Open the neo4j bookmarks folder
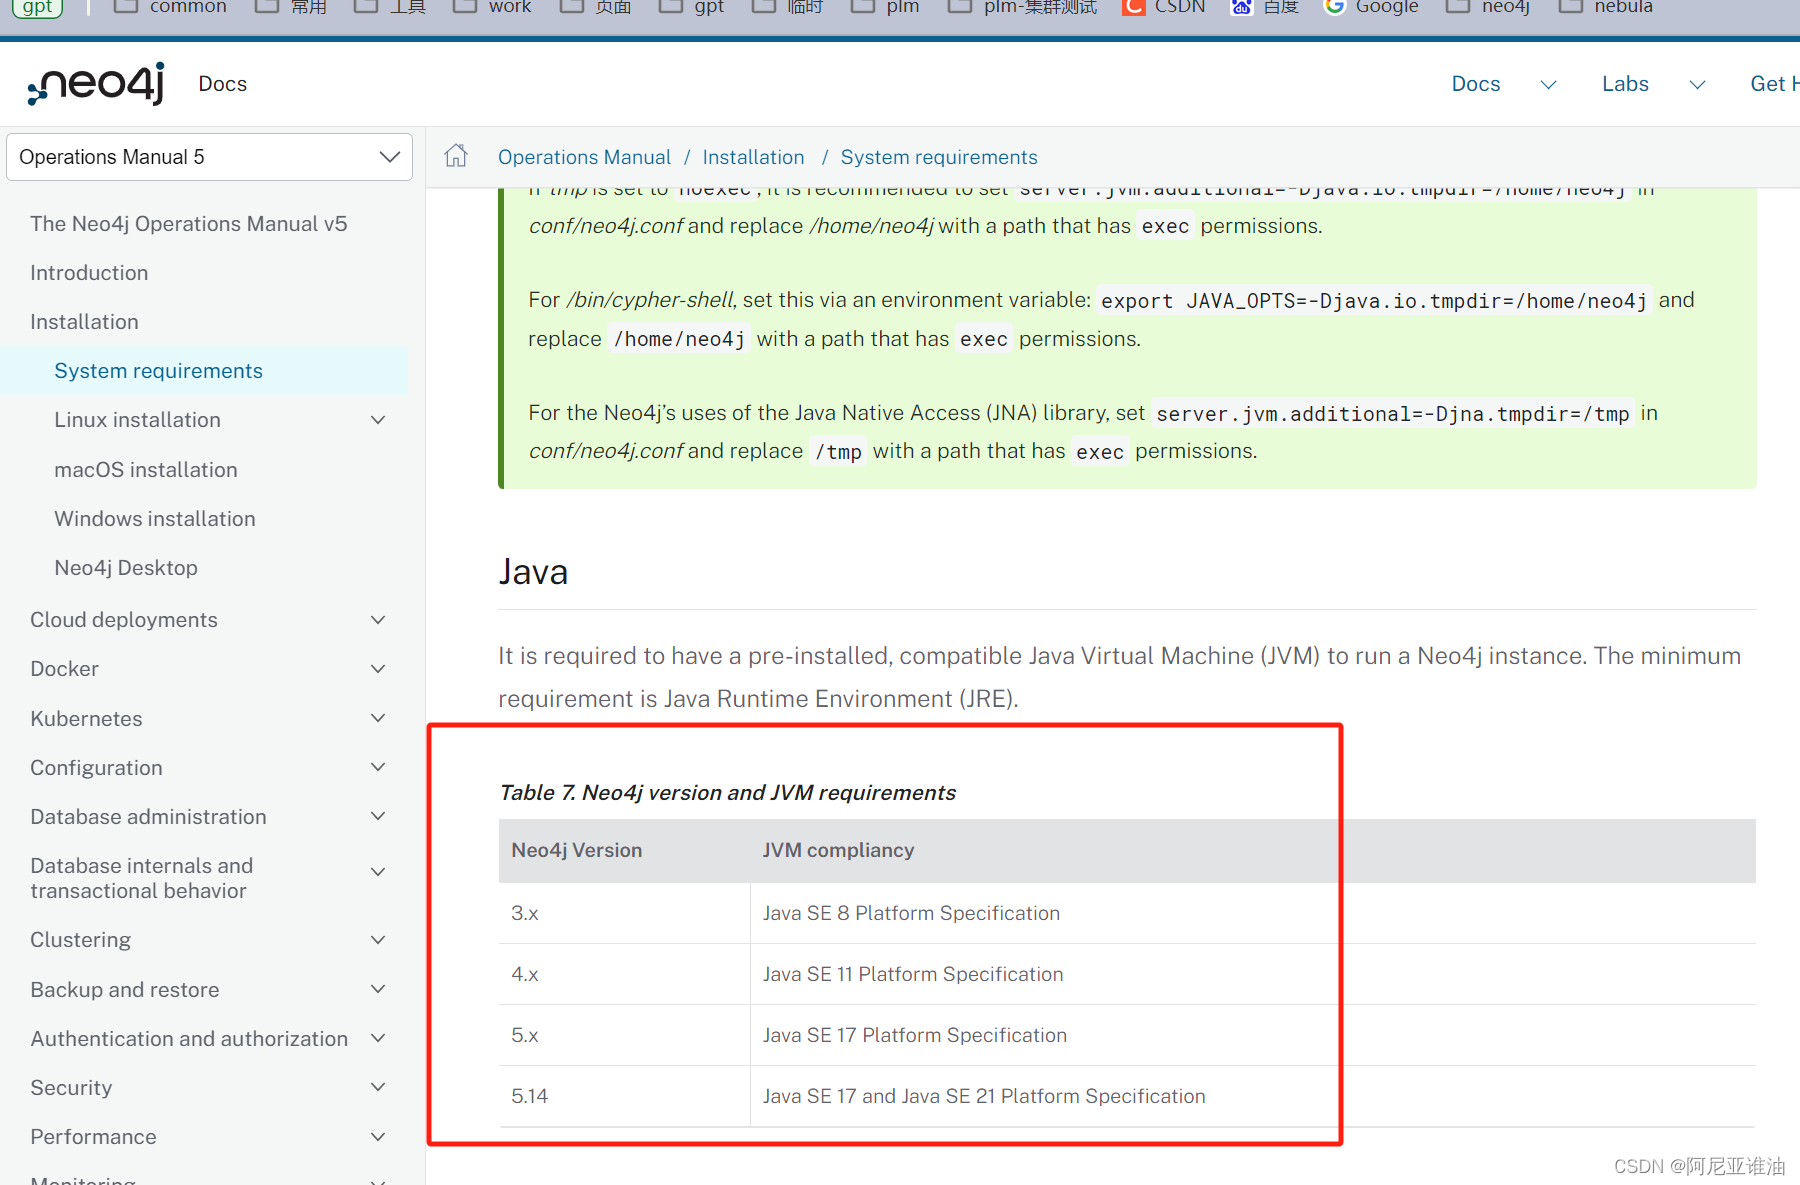This screenshot has width=1800, height=1185. click(x=1488, y=7)
